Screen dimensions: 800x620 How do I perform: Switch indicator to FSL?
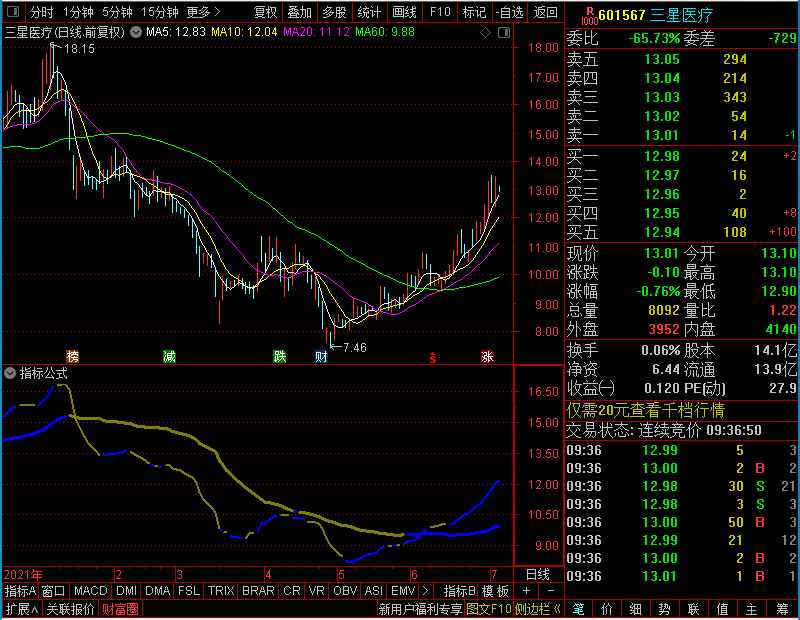(x=189, y=591)
